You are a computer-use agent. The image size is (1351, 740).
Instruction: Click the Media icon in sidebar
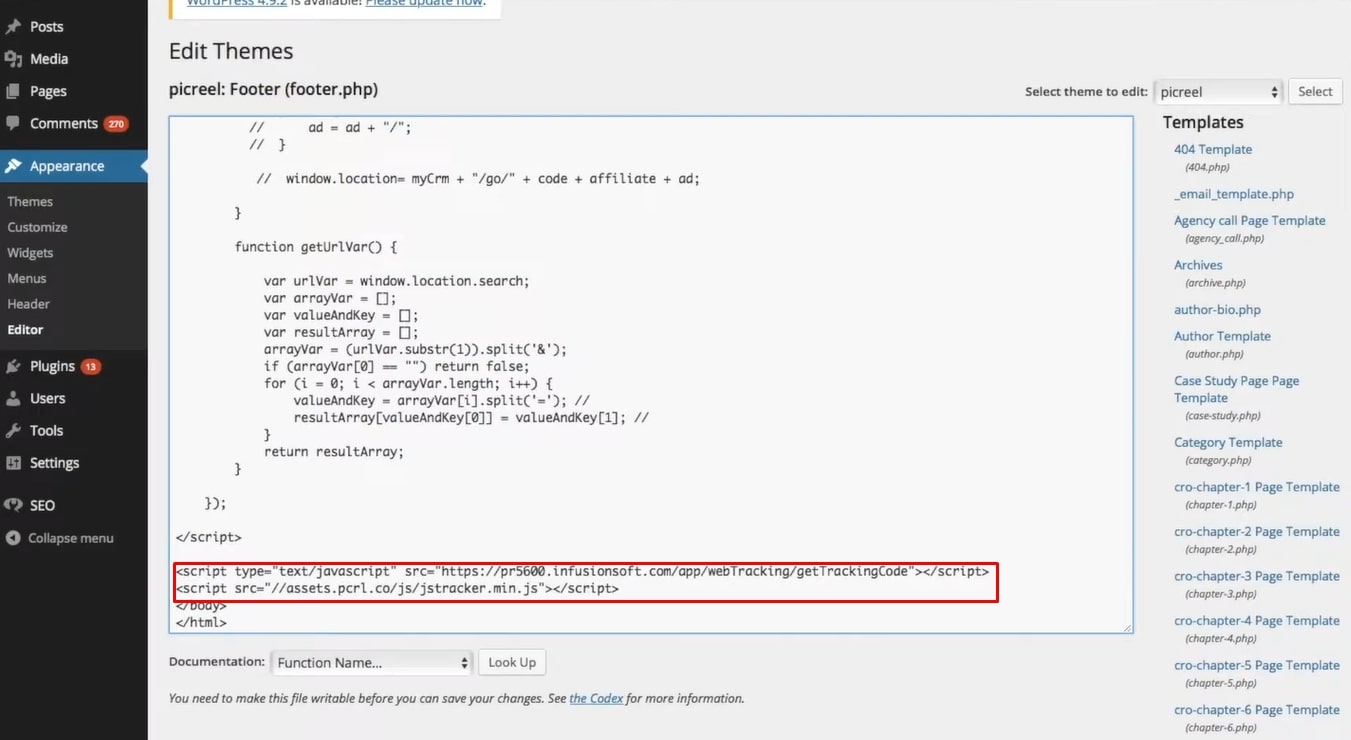coord(13,59)
